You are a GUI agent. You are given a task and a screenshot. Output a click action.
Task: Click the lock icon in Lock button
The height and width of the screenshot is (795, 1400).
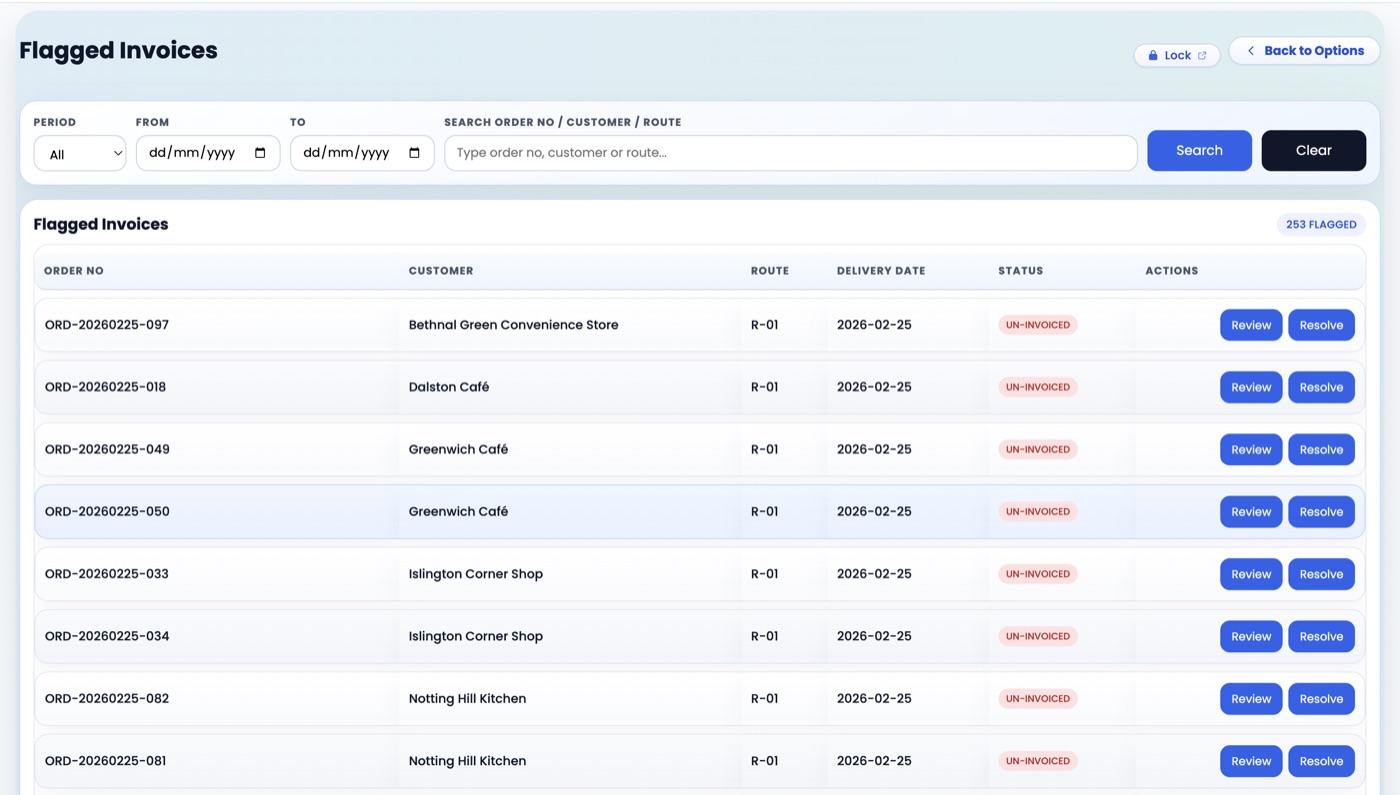coord(1152,56)
